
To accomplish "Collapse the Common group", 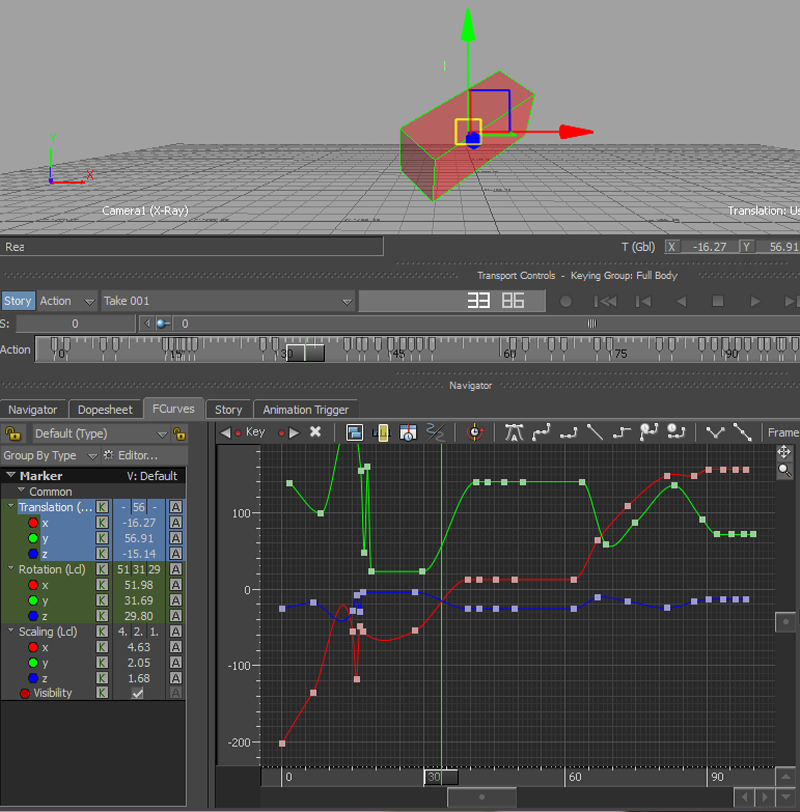I will click(x=21, y=490).
